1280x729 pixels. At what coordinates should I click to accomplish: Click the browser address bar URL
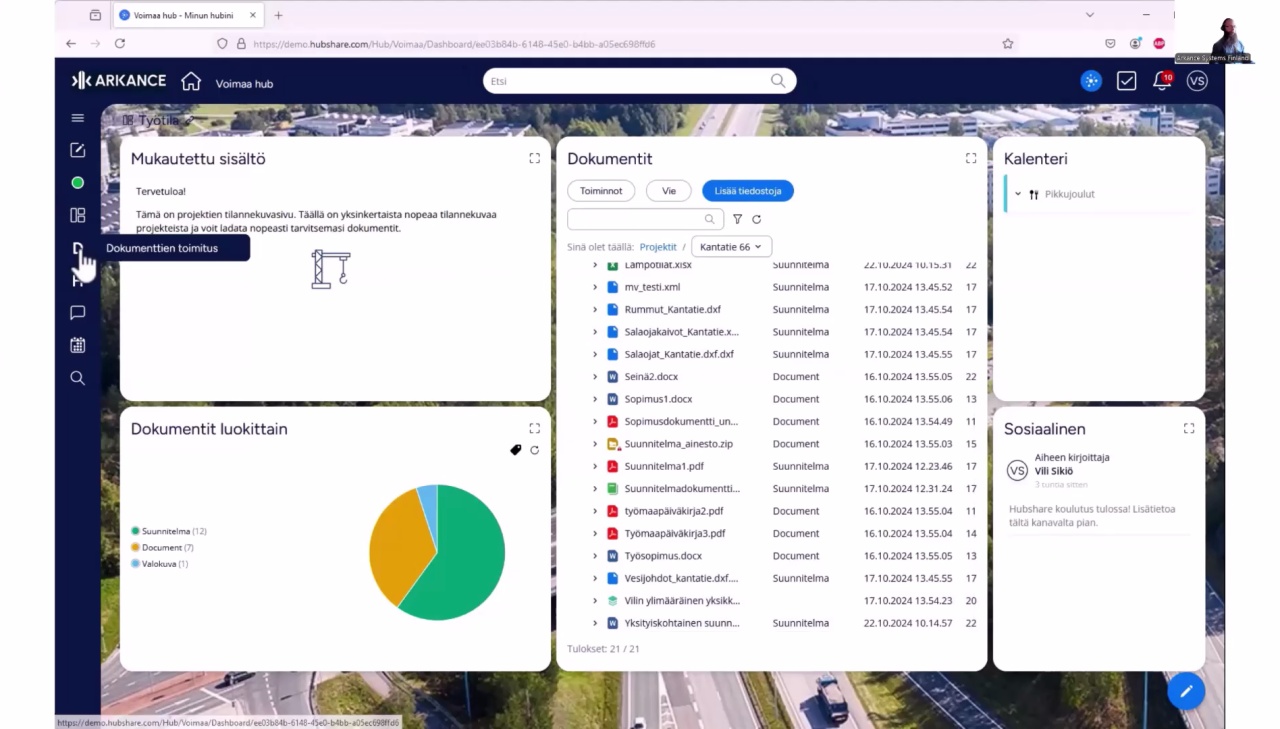click(454, 44)
